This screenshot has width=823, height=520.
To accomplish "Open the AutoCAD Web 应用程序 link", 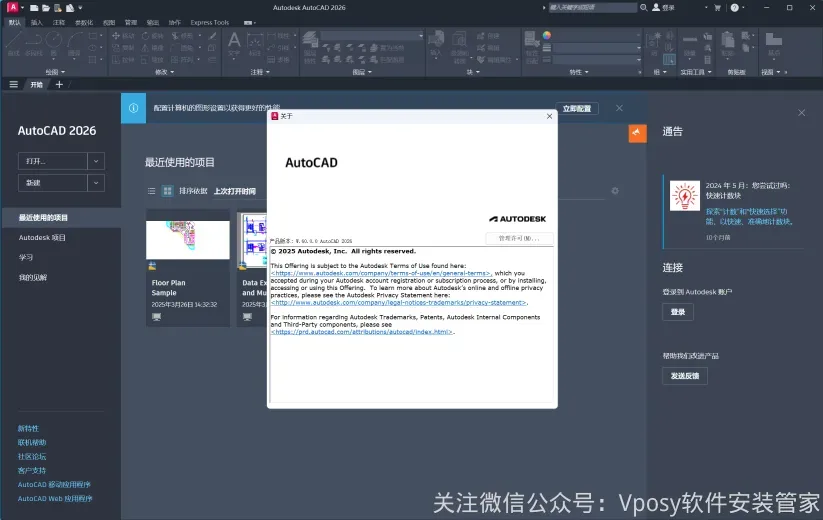I will pos(55,498).
